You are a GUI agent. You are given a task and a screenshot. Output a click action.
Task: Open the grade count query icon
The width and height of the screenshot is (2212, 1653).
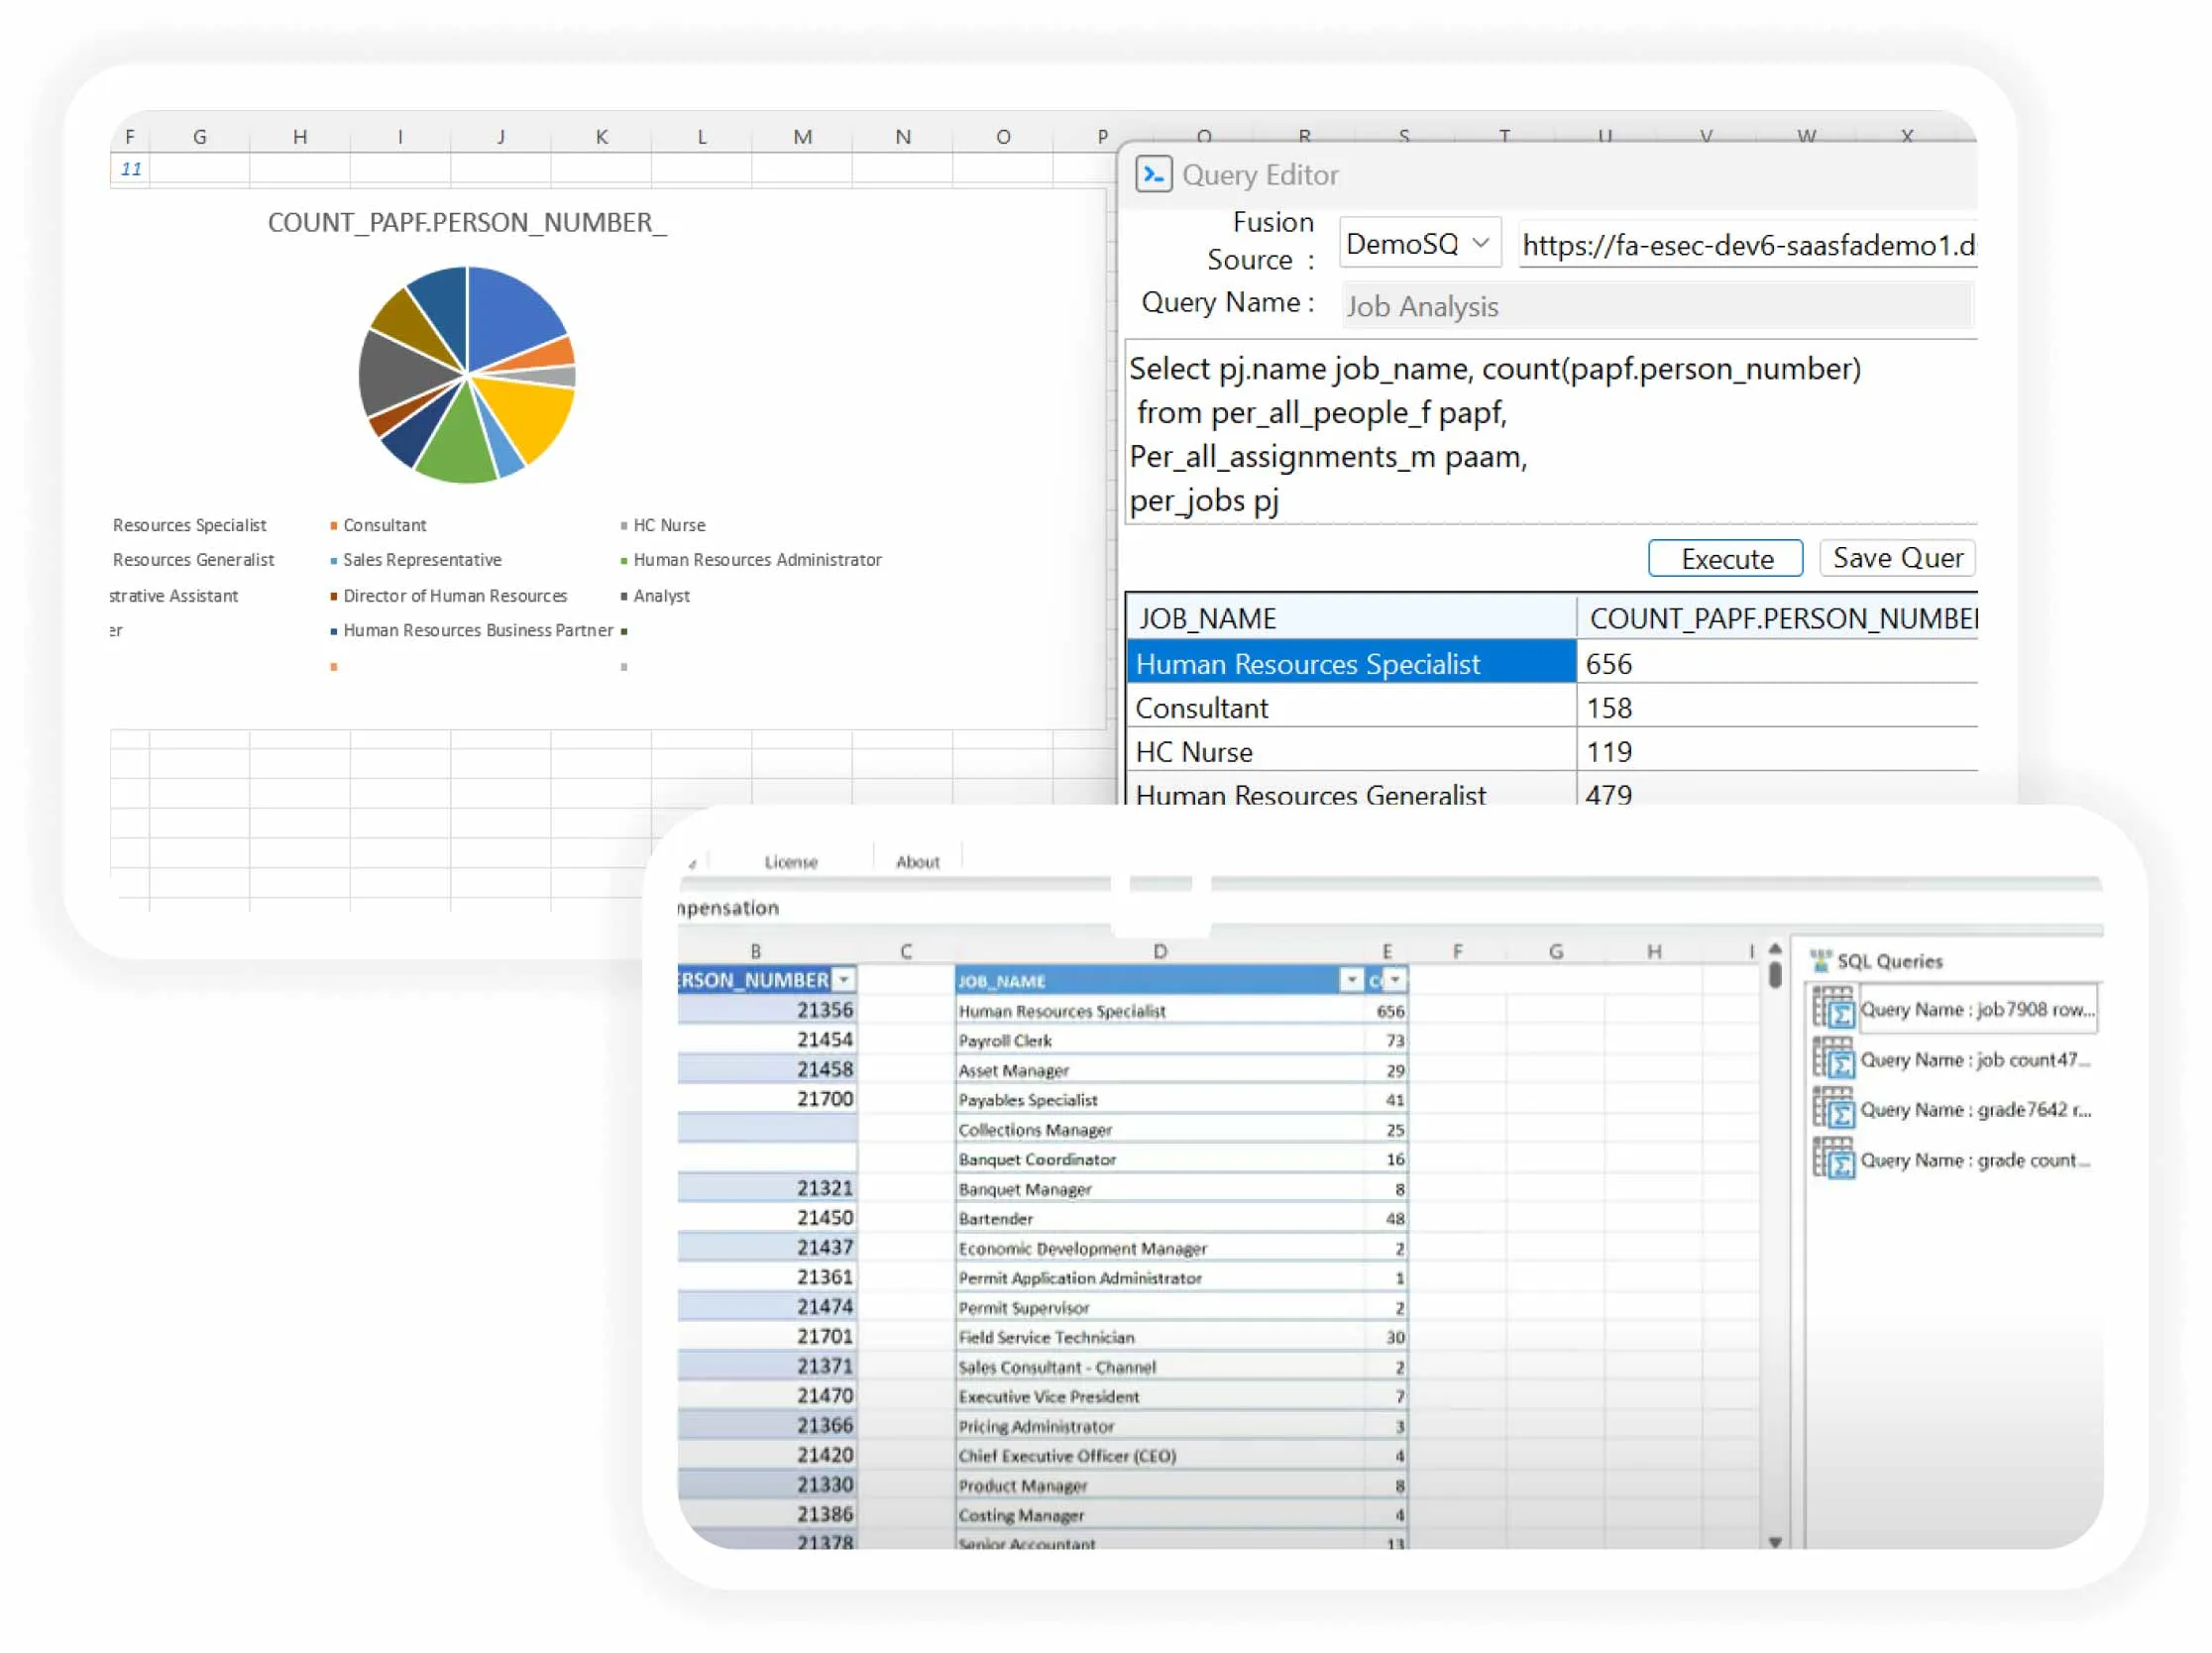click(x=1833, y=1159)
